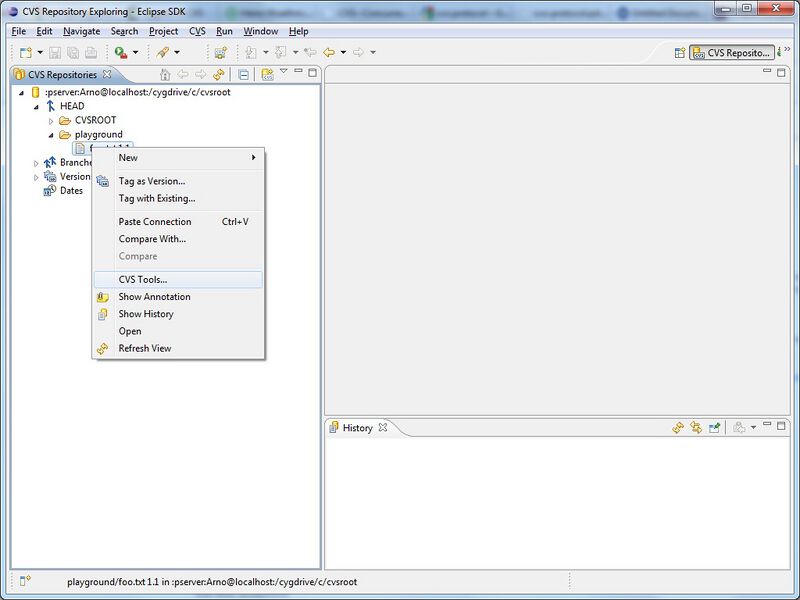Maximize the CVS Repositories view panel
The image size is (800, 600).
pyautogui.click(x=313, y=72)
